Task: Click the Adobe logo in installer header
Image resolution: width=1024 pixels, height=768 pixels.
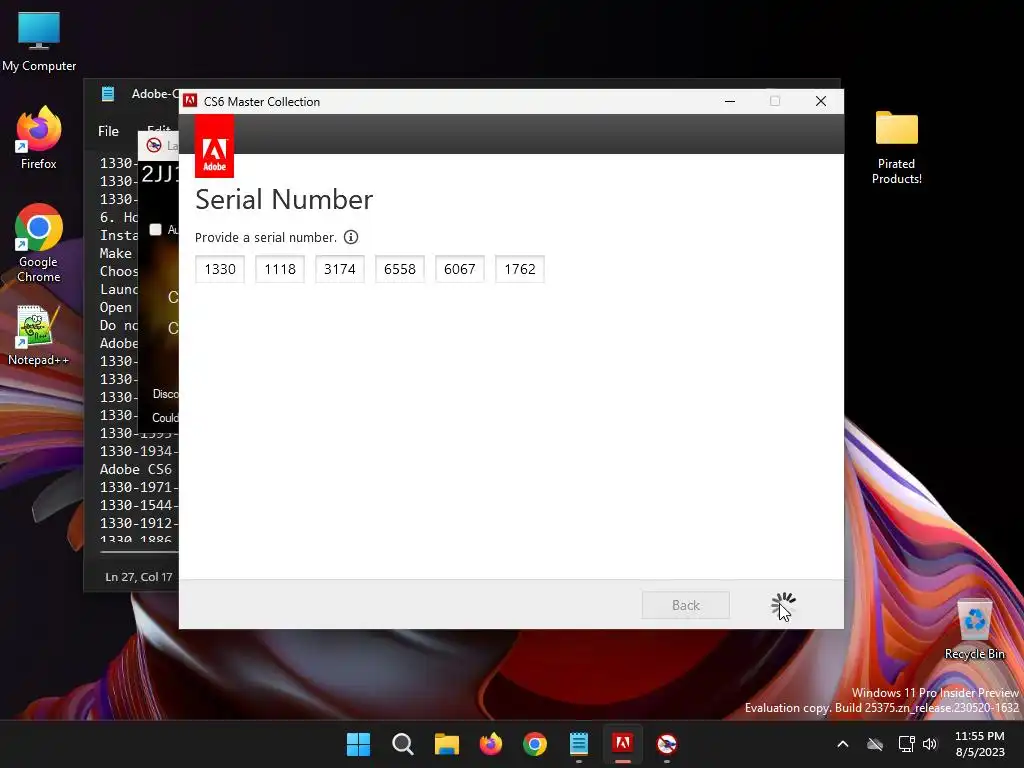Action: click(x=214, y=146)
